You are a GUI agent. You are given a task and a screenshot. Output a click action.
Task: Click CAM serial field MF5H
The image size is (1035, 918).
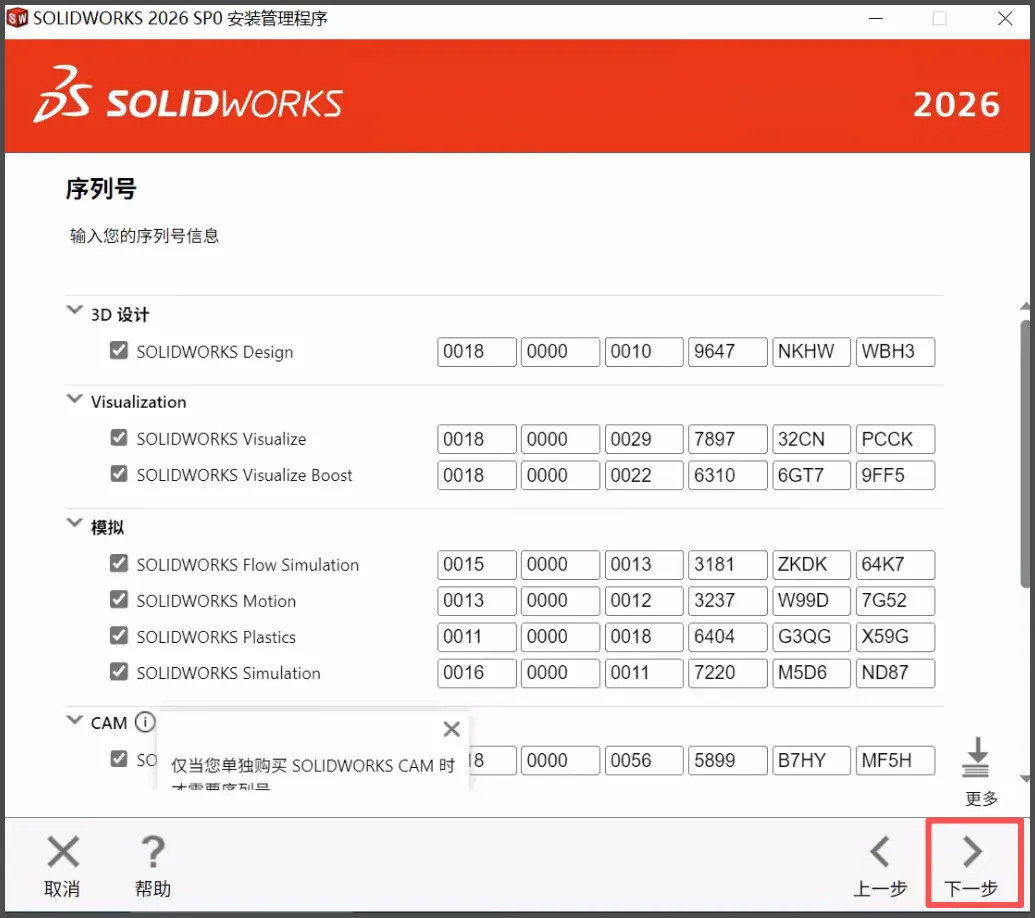(895, 760)
